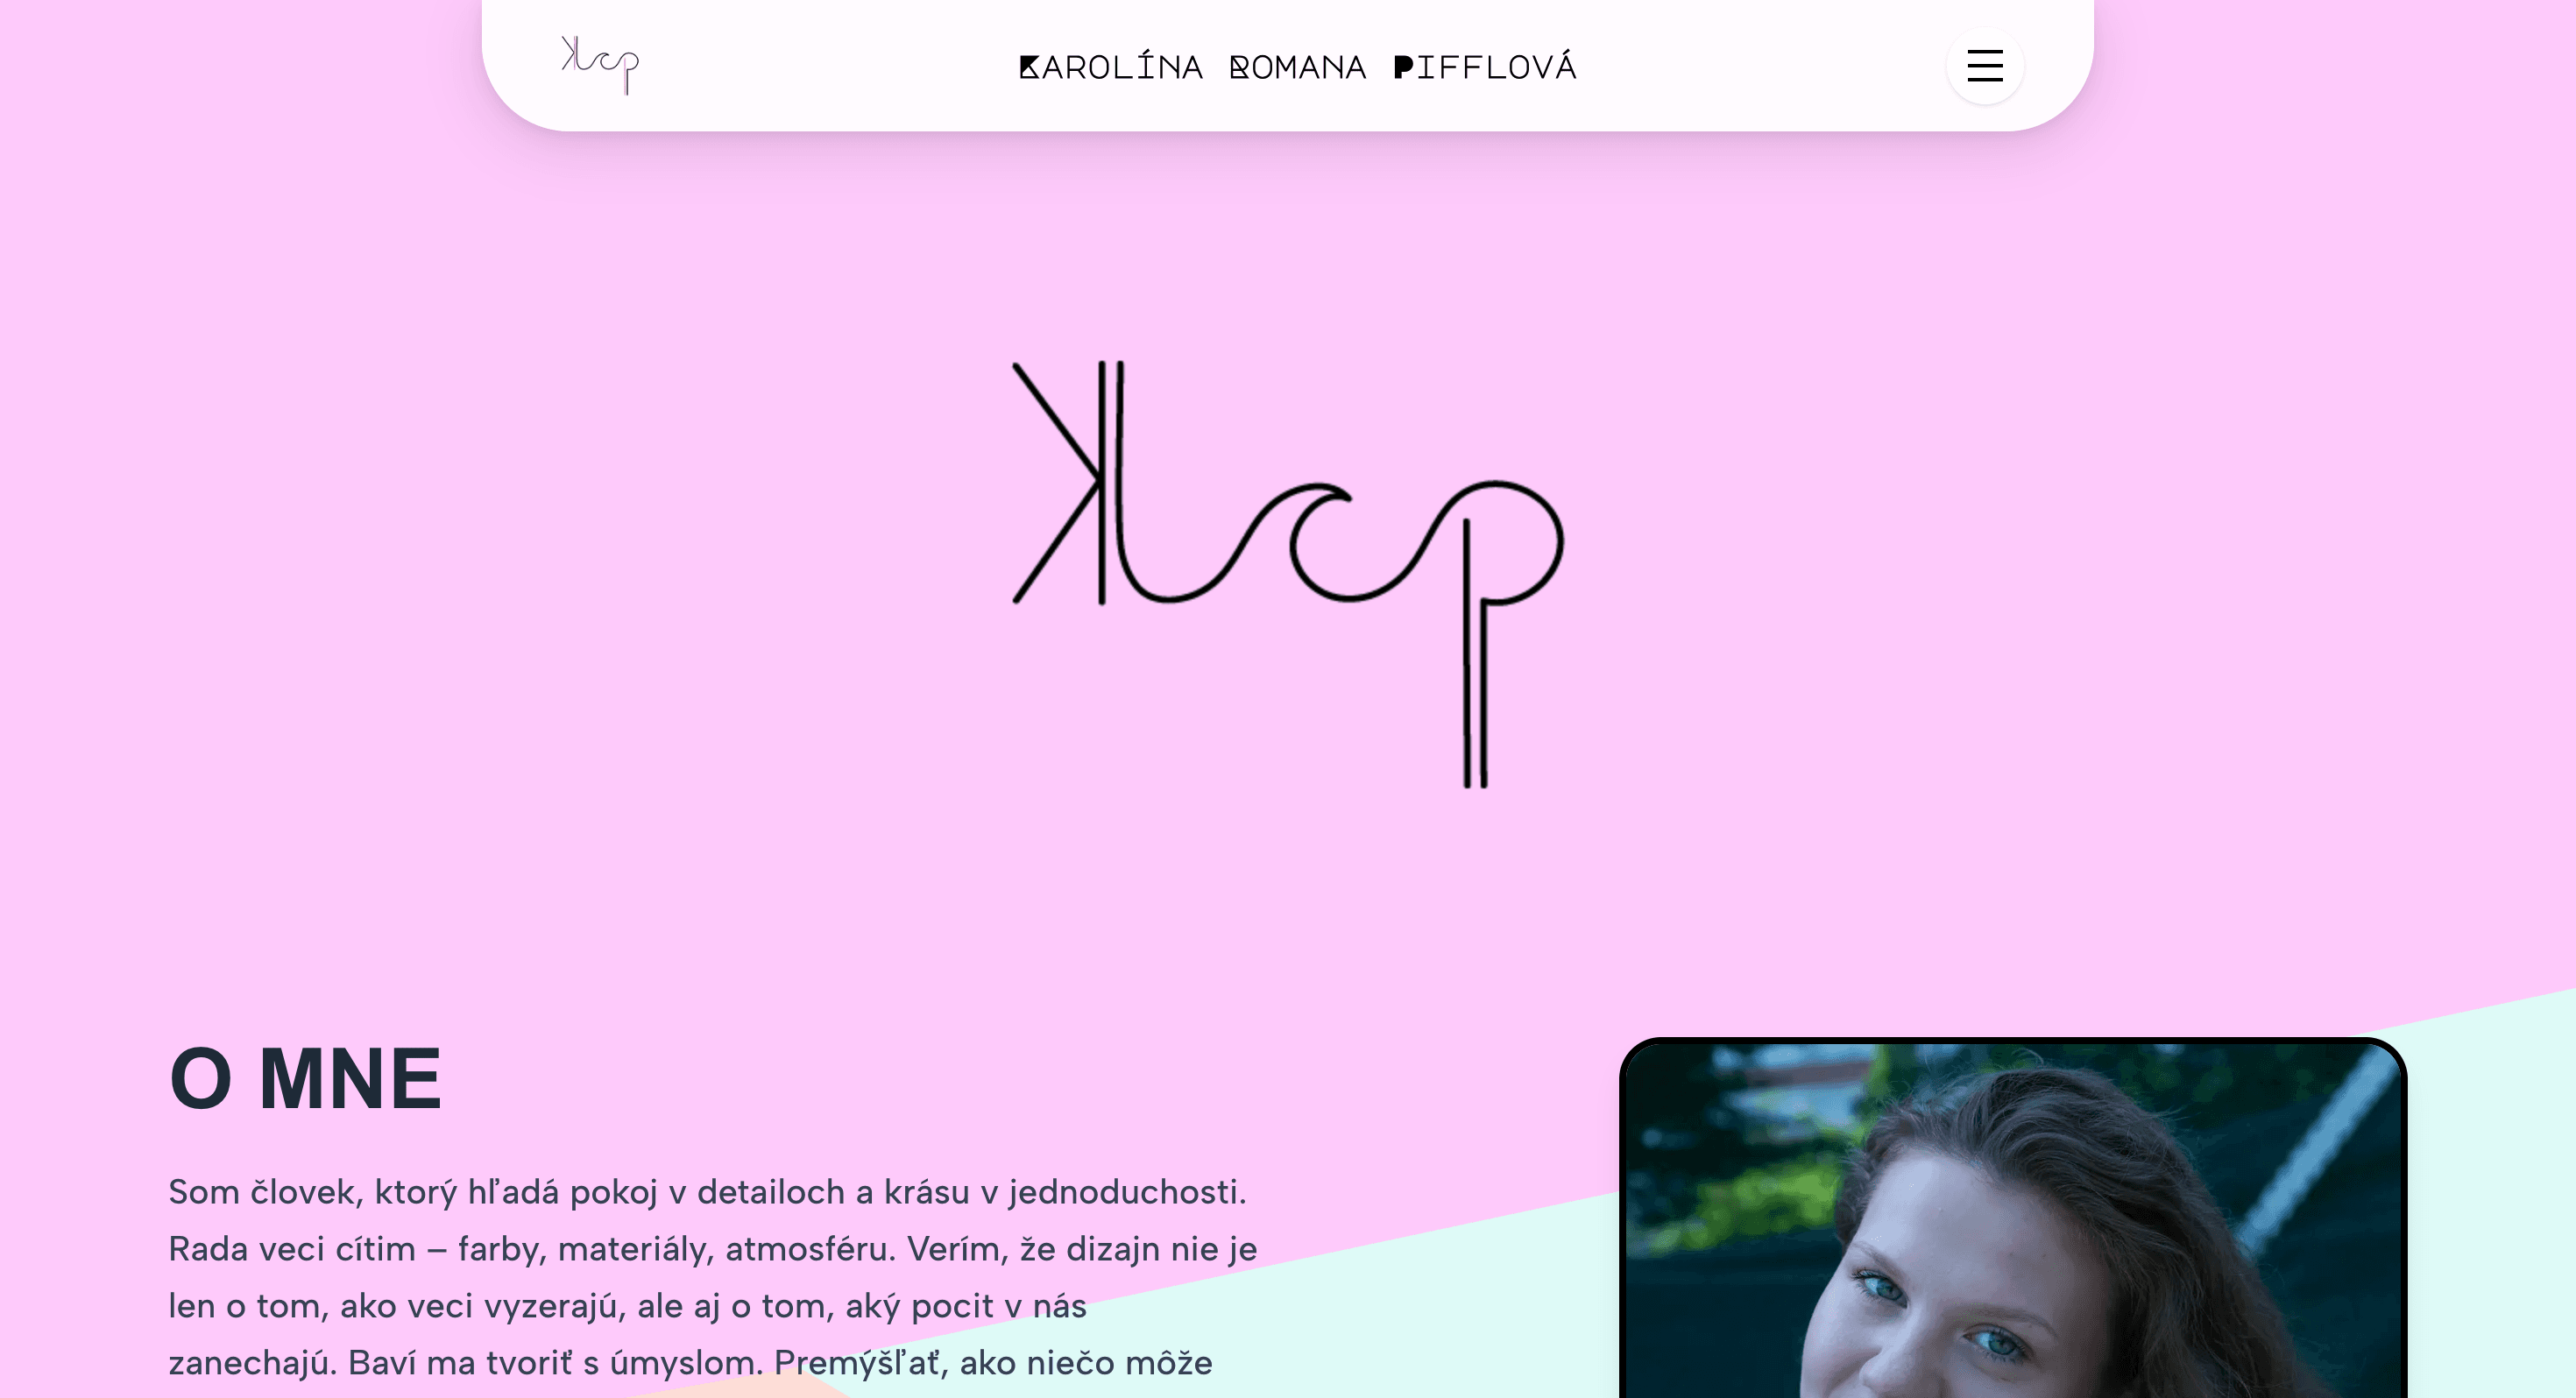Screen dimensions: 2576x1398
Task: Click the line starting "len o tom, ako veci"
Action: tap(627, 1306)
